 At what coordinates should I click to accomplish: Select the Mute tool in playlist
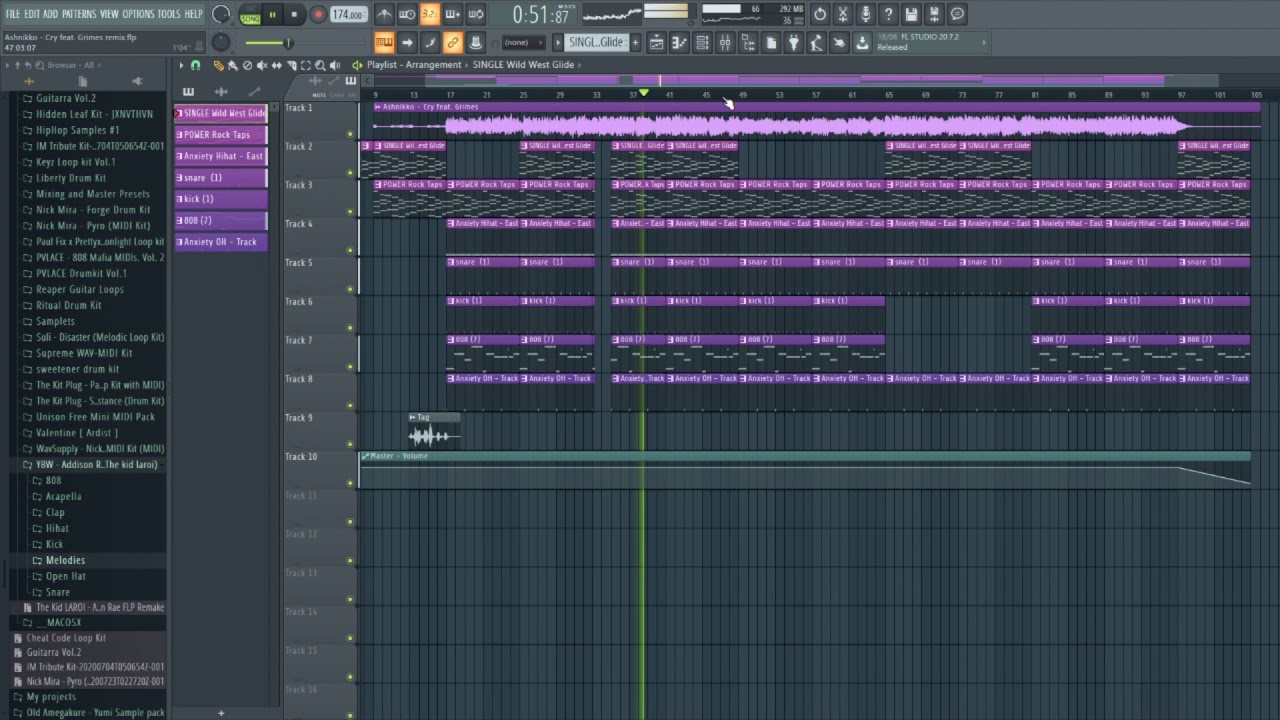click(x=262, y=65)
